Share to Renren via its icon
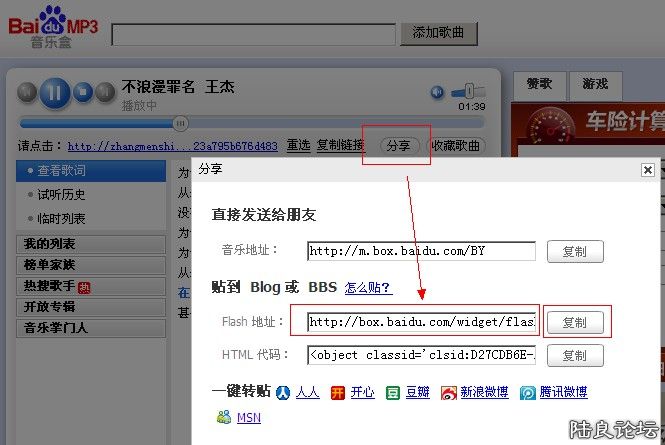665x445 pixels. tap(284, 393)
